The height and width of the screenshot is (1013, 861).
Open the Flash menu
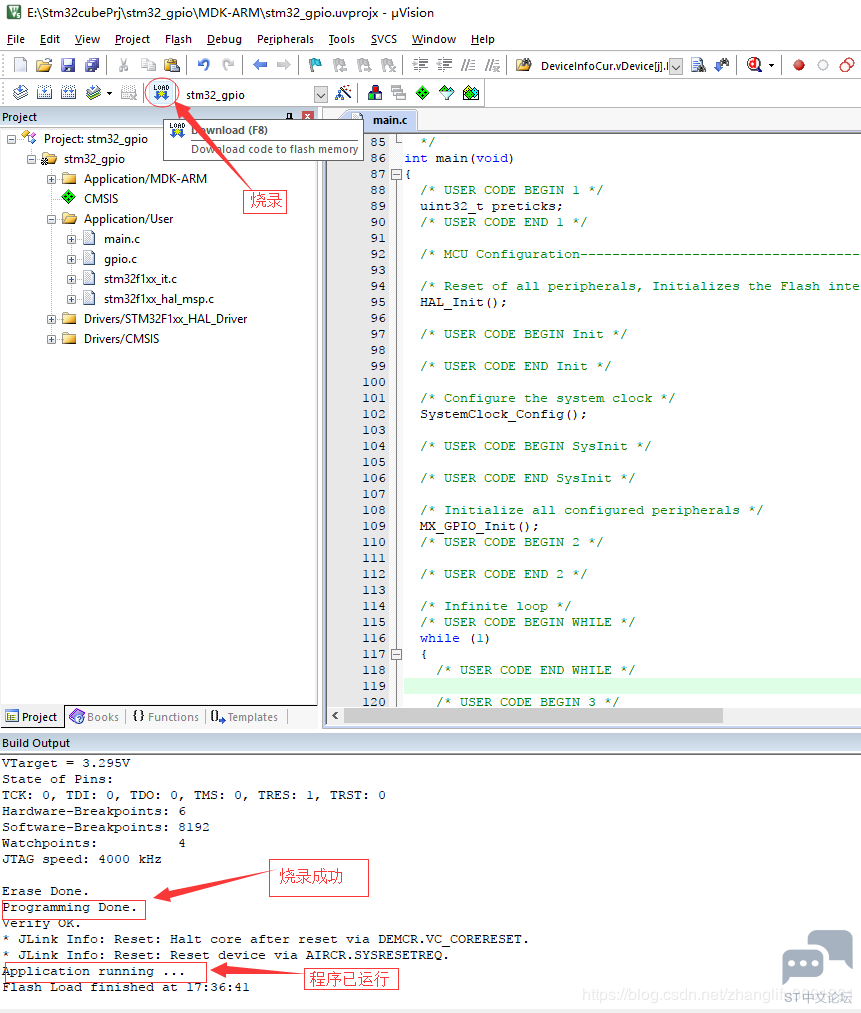[x=178, y=39]
